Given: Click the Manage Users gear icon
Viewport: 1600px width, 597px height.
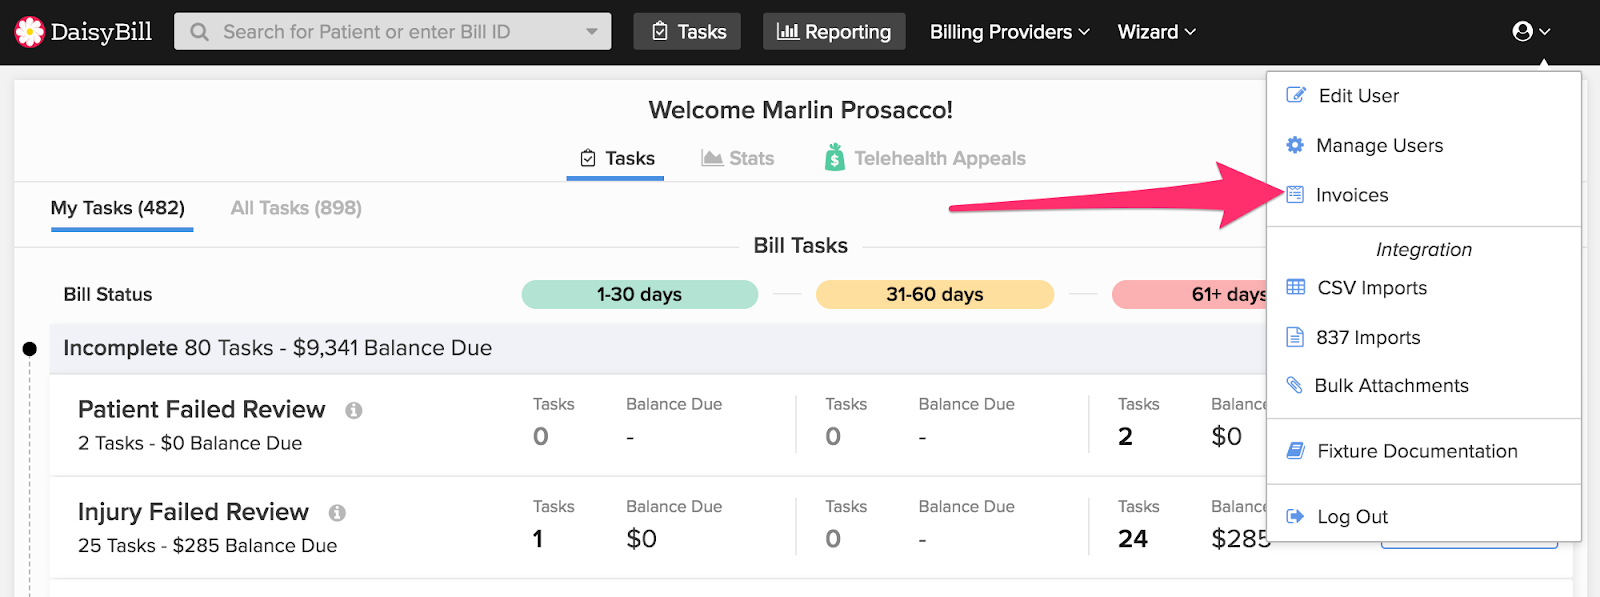Looking at the screenshot, I should [x=1295, y=145].
